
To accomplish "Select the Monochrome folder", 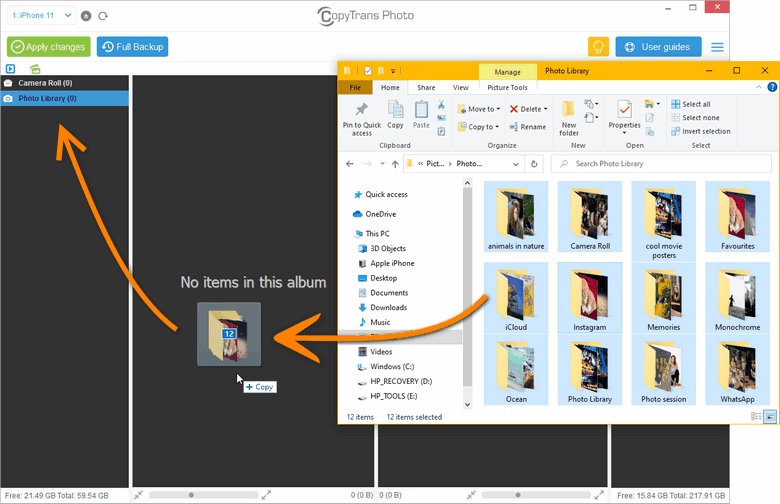I will (737, 298).
